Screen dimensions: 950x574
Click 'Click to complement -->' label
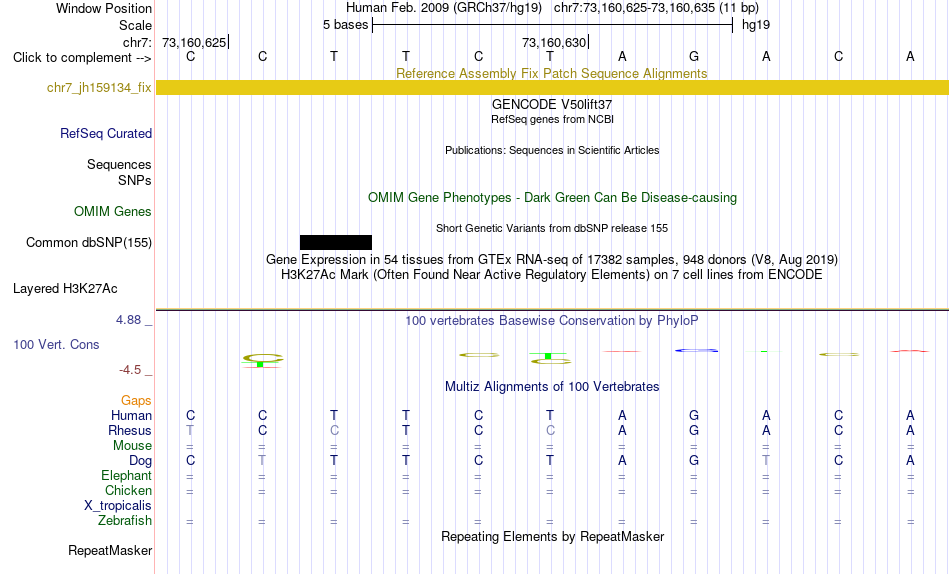coord(82,58)
